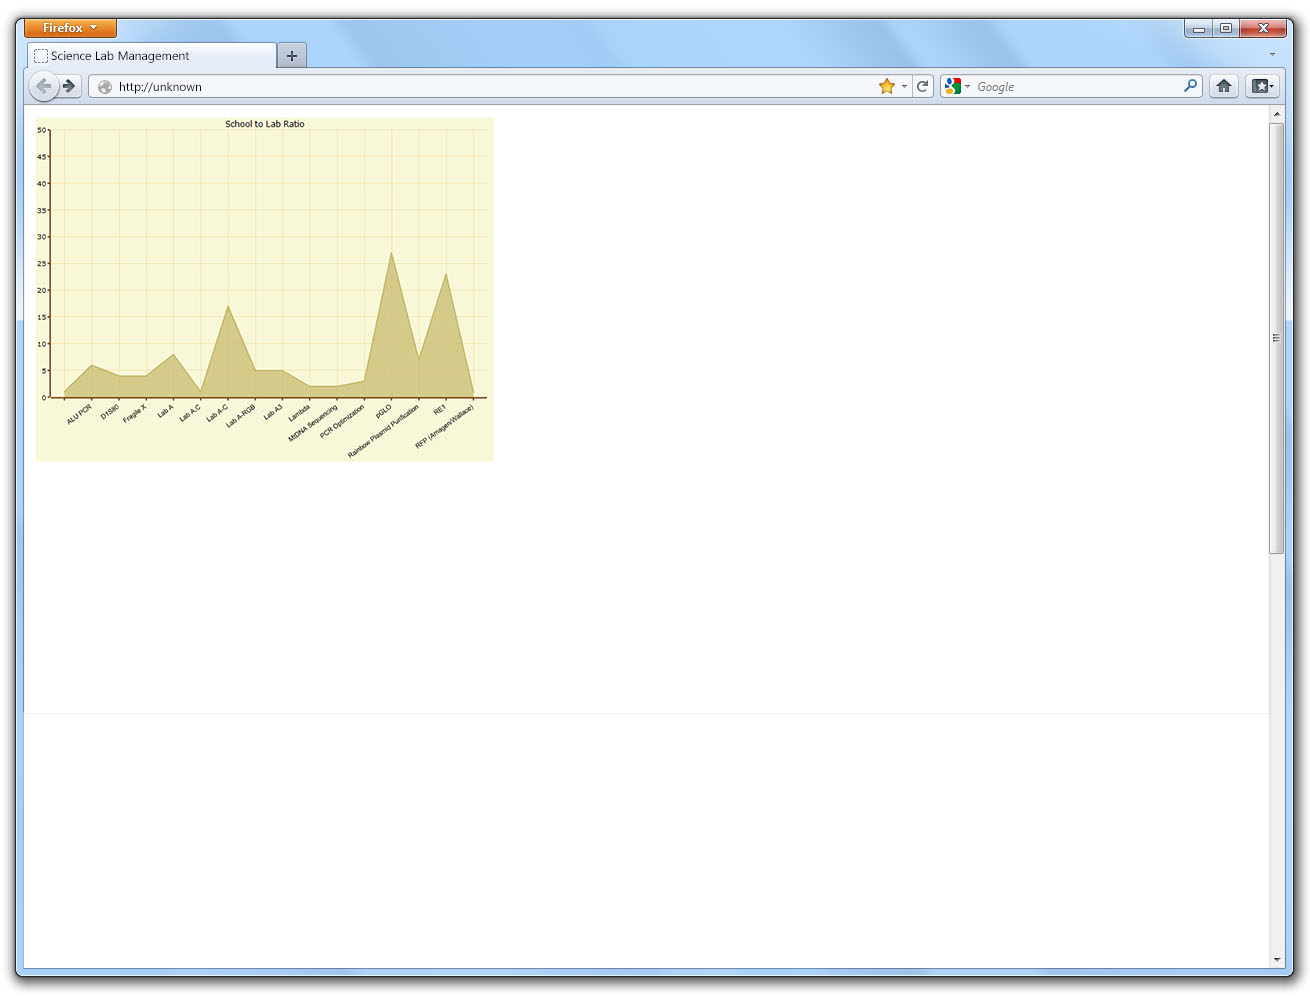Click the Forward navigation arrow
This screenshot has width=1310, height=996.
click(69, 86)
